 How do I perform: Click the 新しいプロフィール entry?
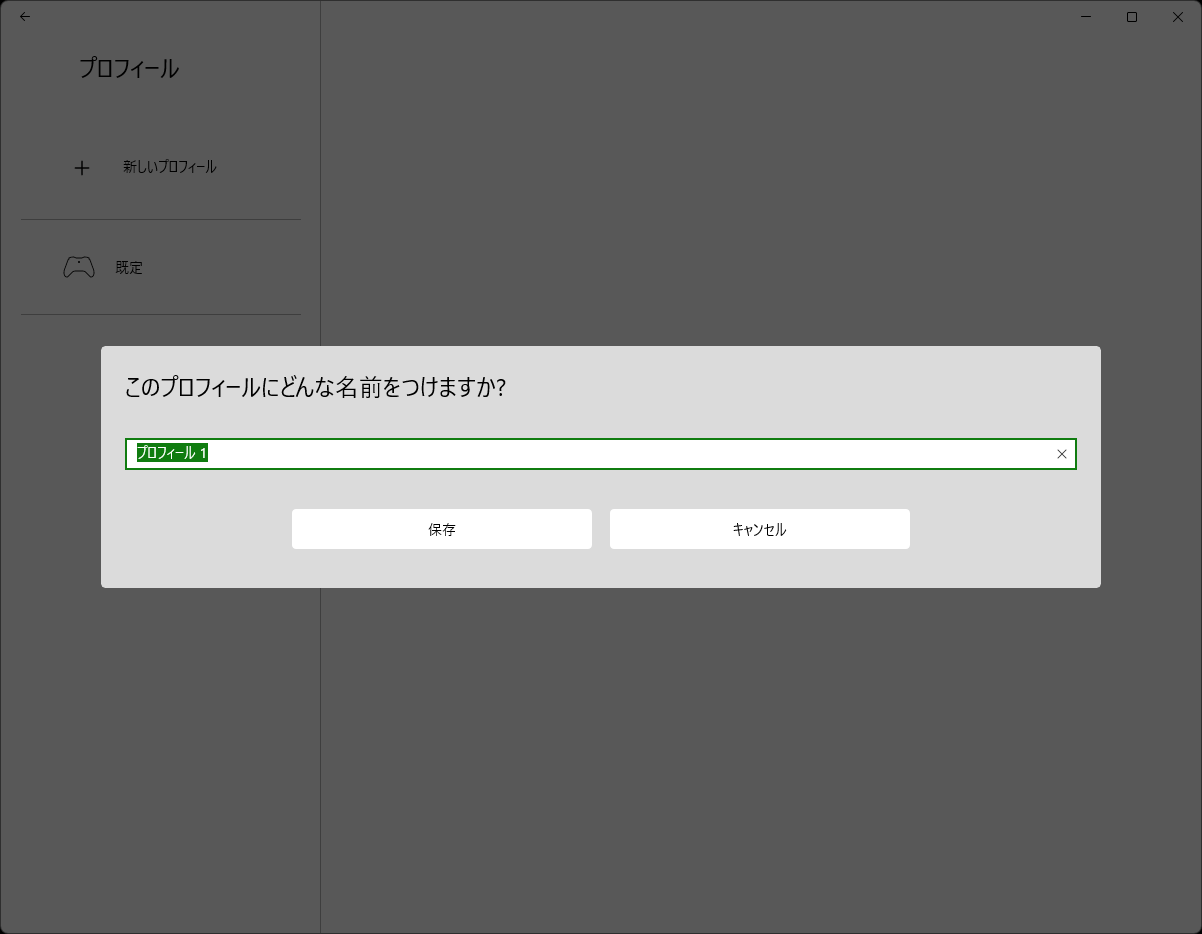(171, 166)
